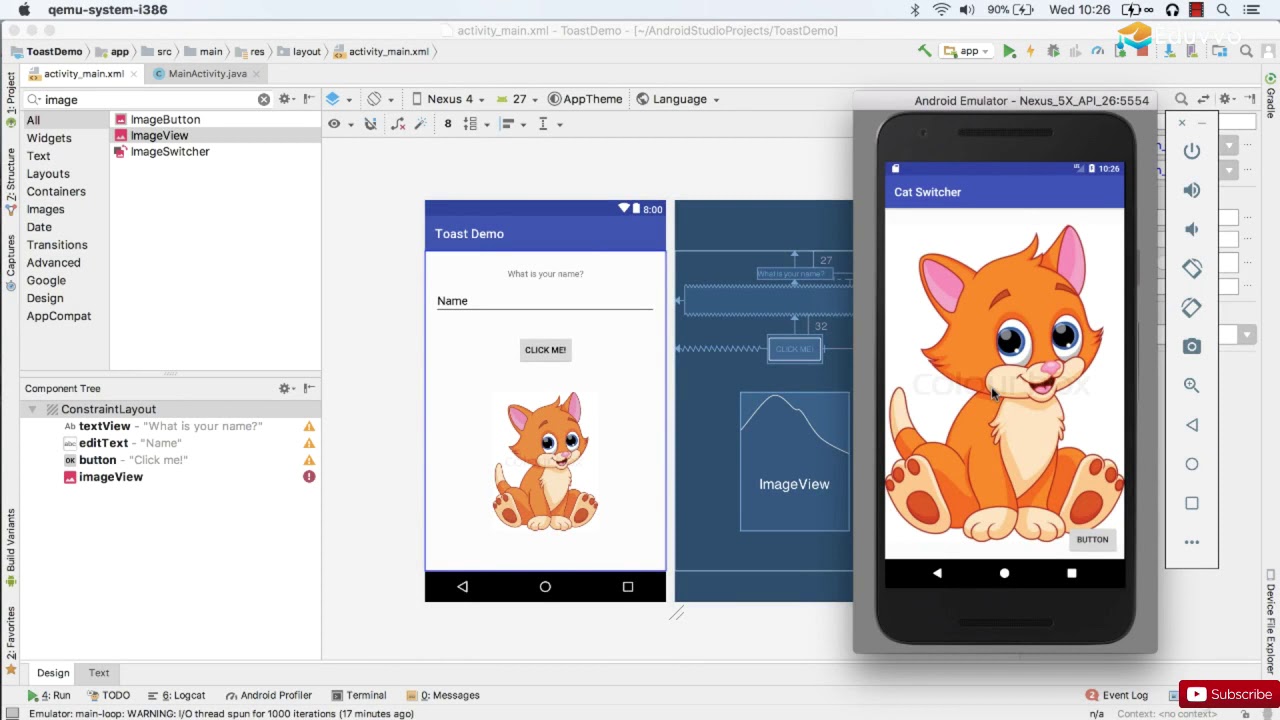1280x720 pixels.
Task: Clear the palette search text
Action: [264, 99]
